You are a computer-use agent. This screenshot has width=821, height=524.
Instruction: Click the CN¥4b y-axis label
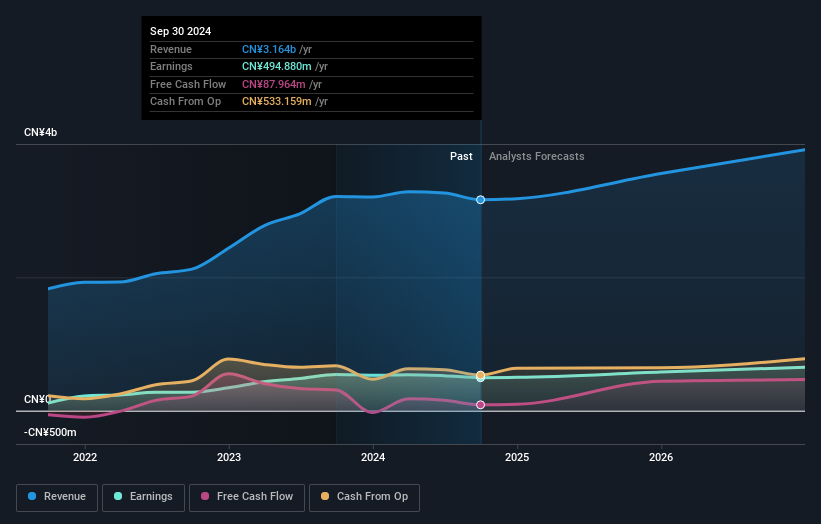click(40, 132)
